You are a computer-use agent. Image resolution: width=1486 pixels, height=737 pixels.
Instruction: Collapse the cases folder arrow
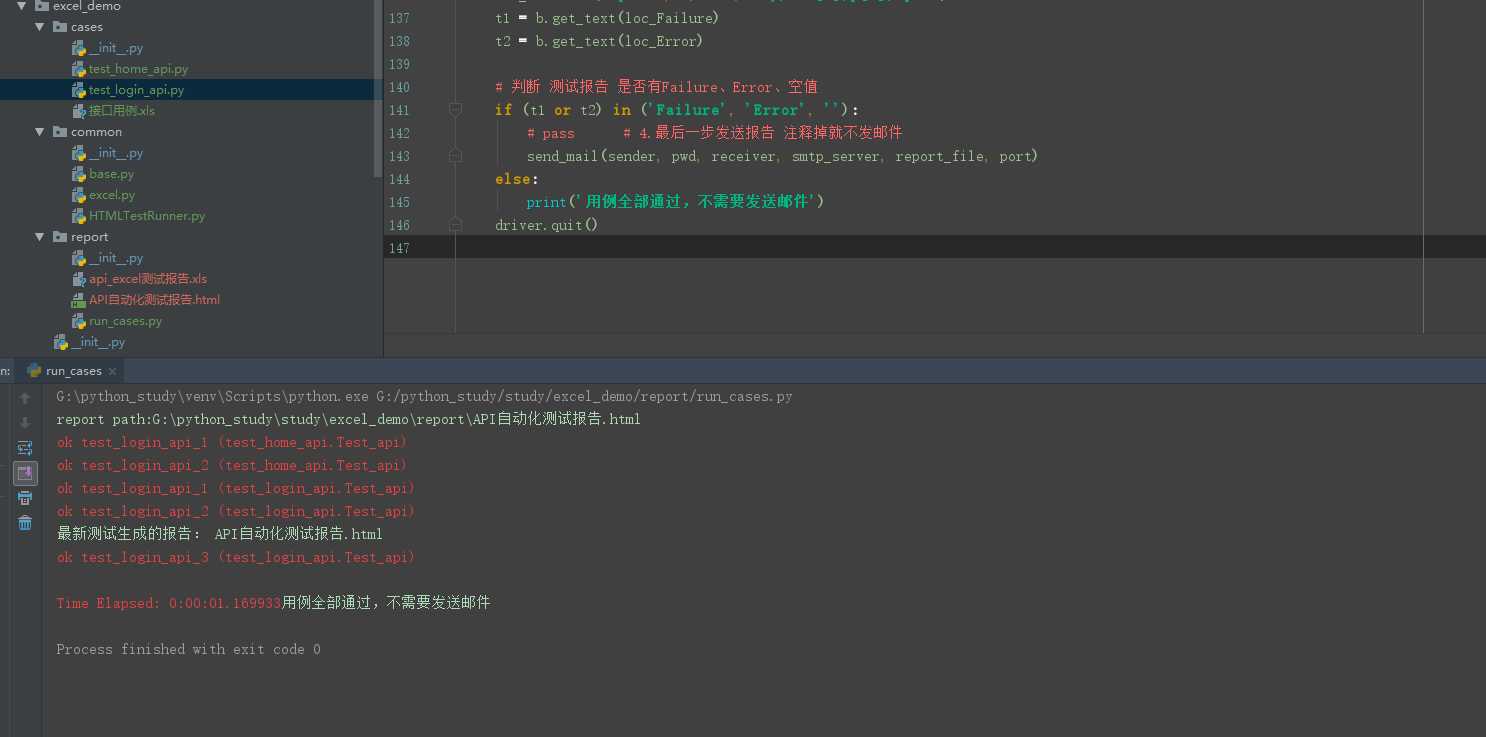click(39, 27)
